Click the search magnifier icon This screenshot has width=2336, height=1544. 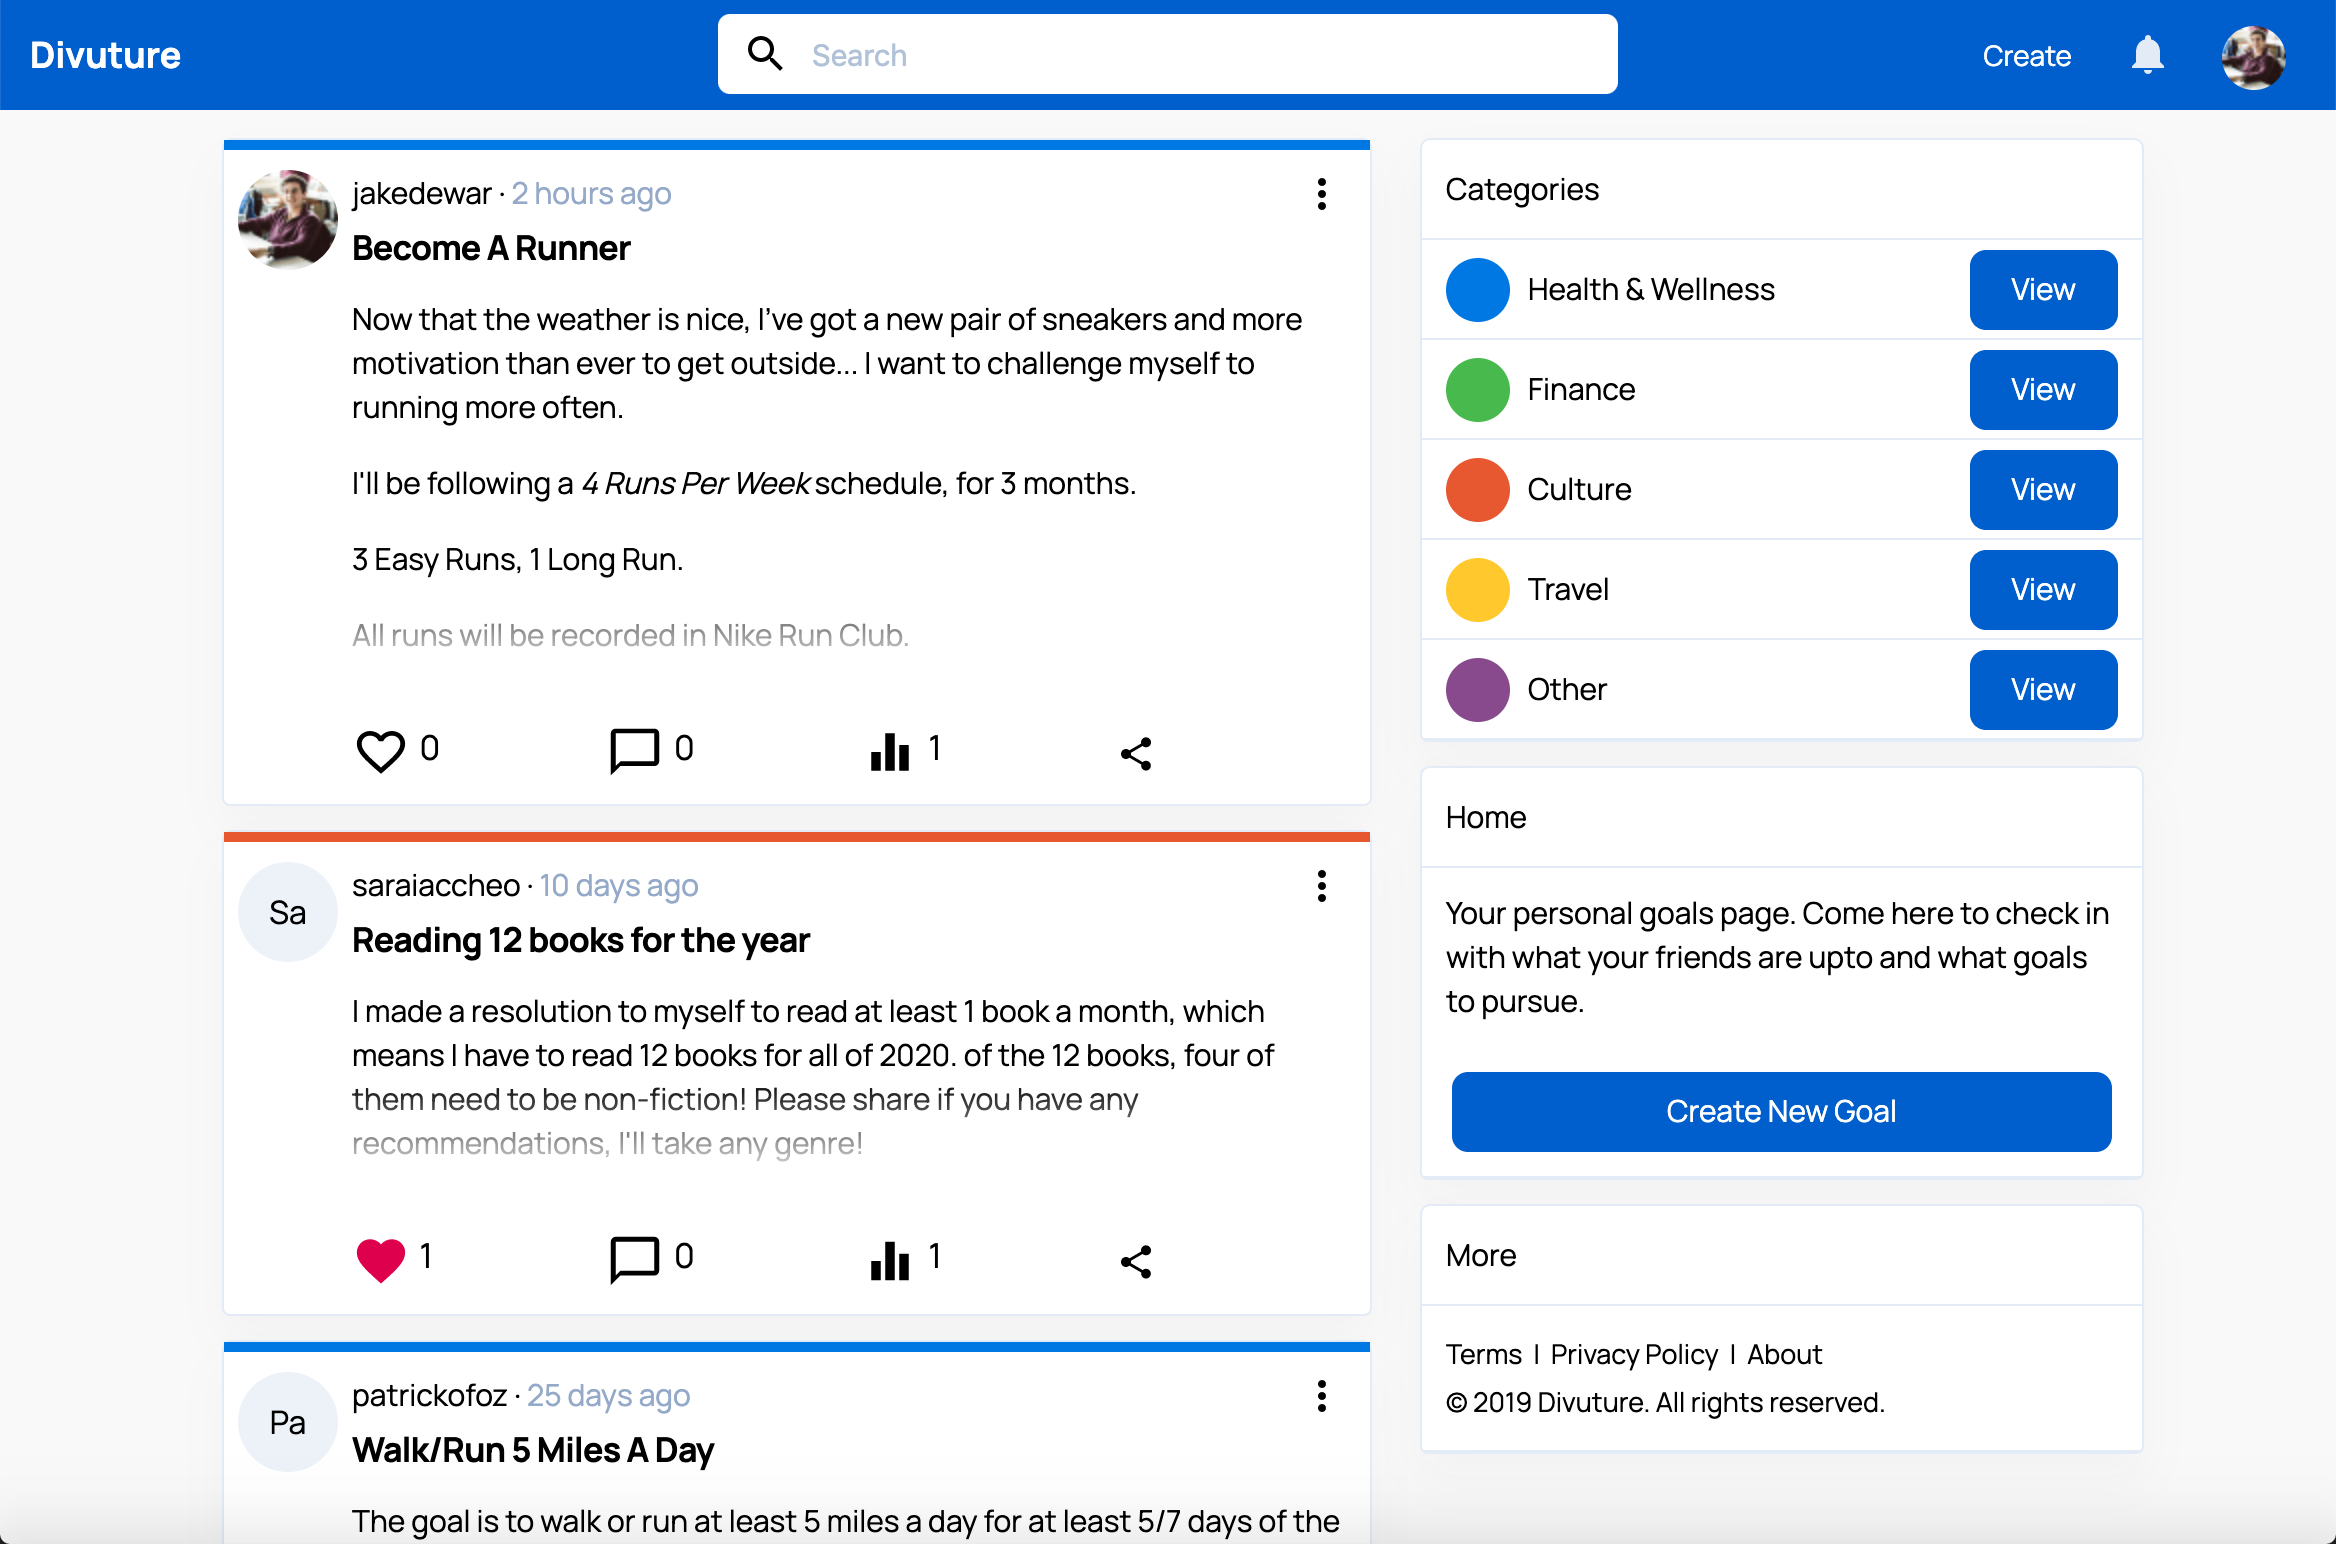point(765,54)
